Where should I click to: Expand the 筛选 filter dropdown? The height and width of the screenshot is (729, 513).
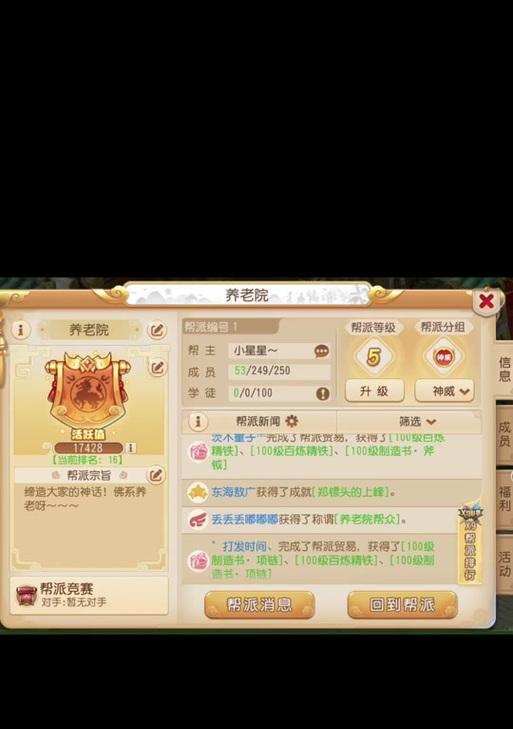click(417, 422)
